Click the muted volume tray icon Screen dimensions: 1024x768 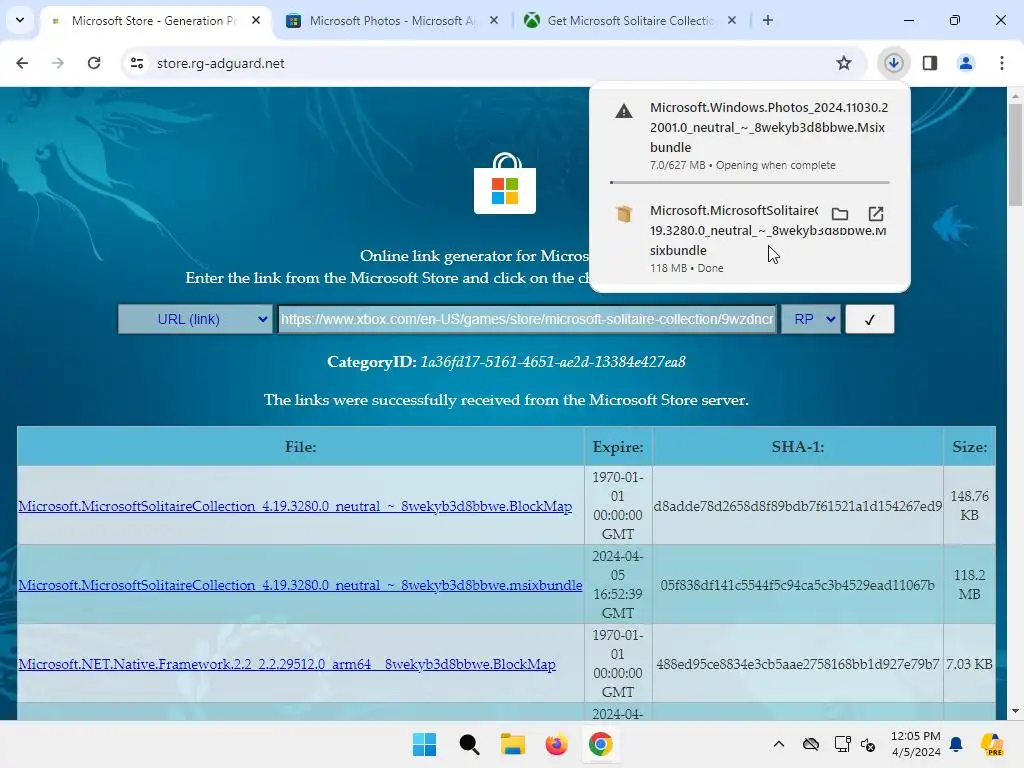(x=868, y=744)
